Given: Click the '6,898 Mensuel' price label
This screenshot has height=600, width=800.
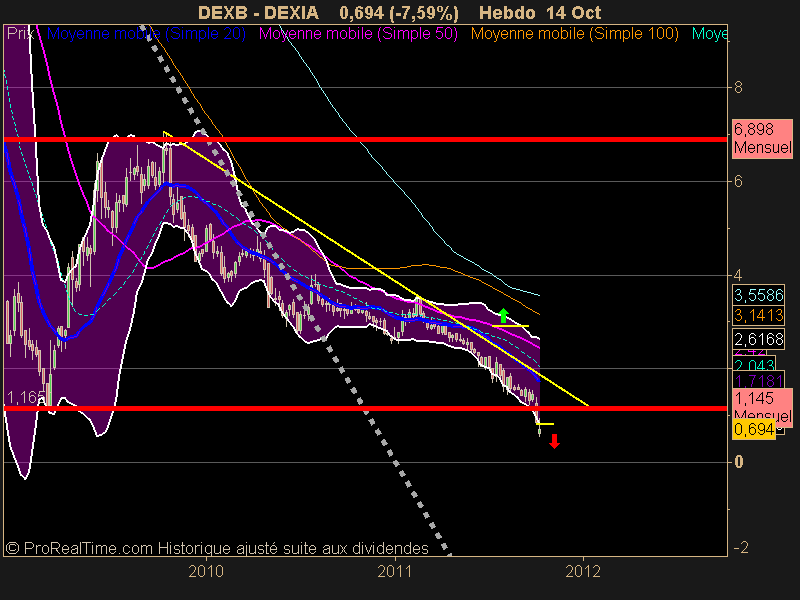Looking at the screenshot, I should tap(762, 139).
